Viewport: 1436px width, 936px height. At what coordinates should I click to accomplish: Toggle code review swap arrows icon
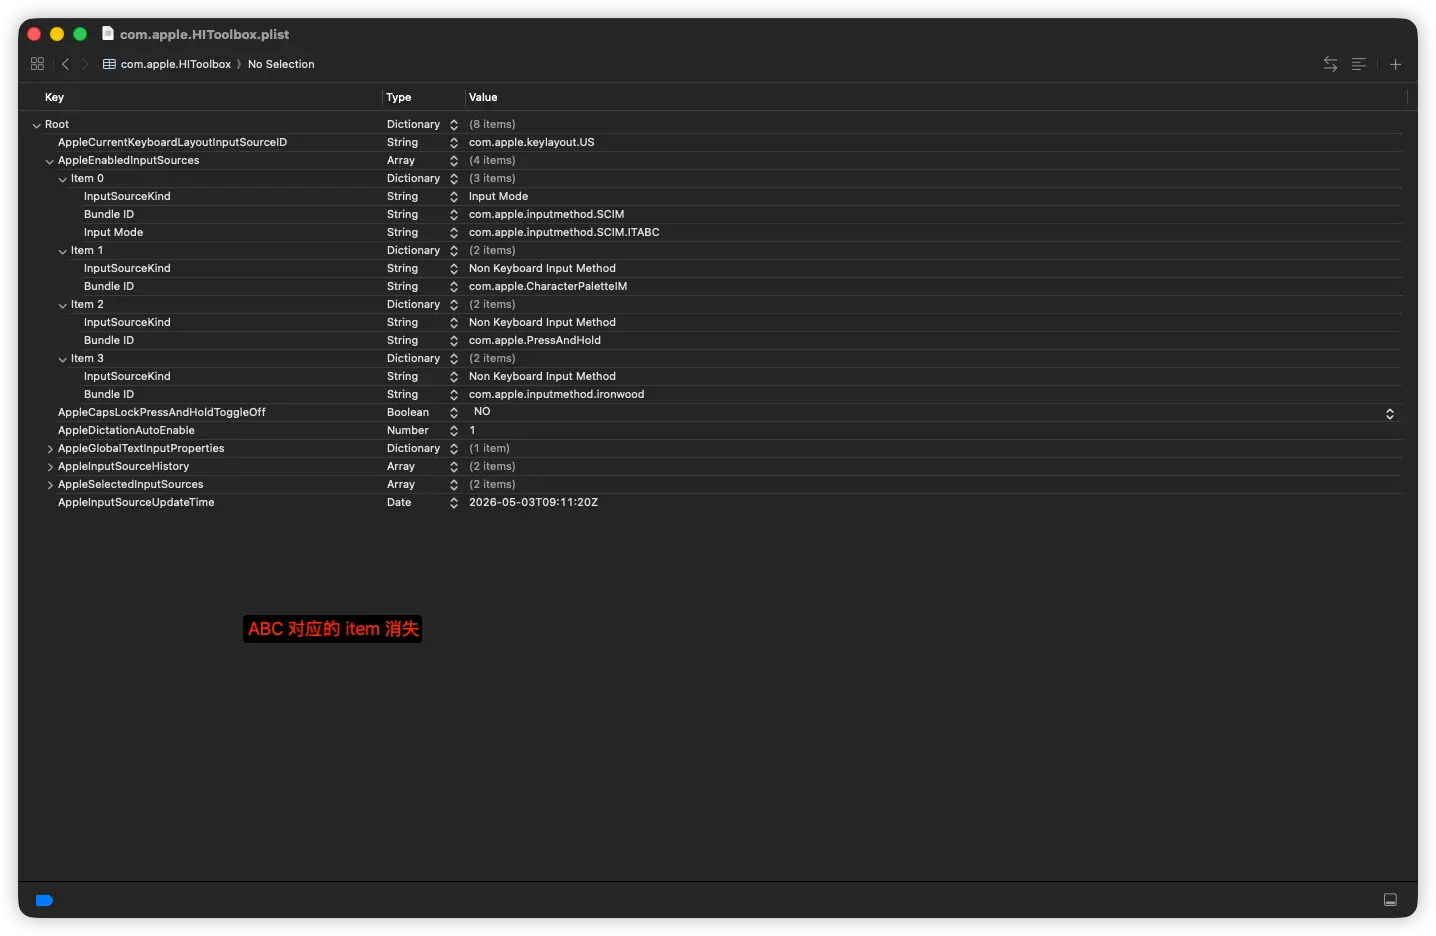1330,64
